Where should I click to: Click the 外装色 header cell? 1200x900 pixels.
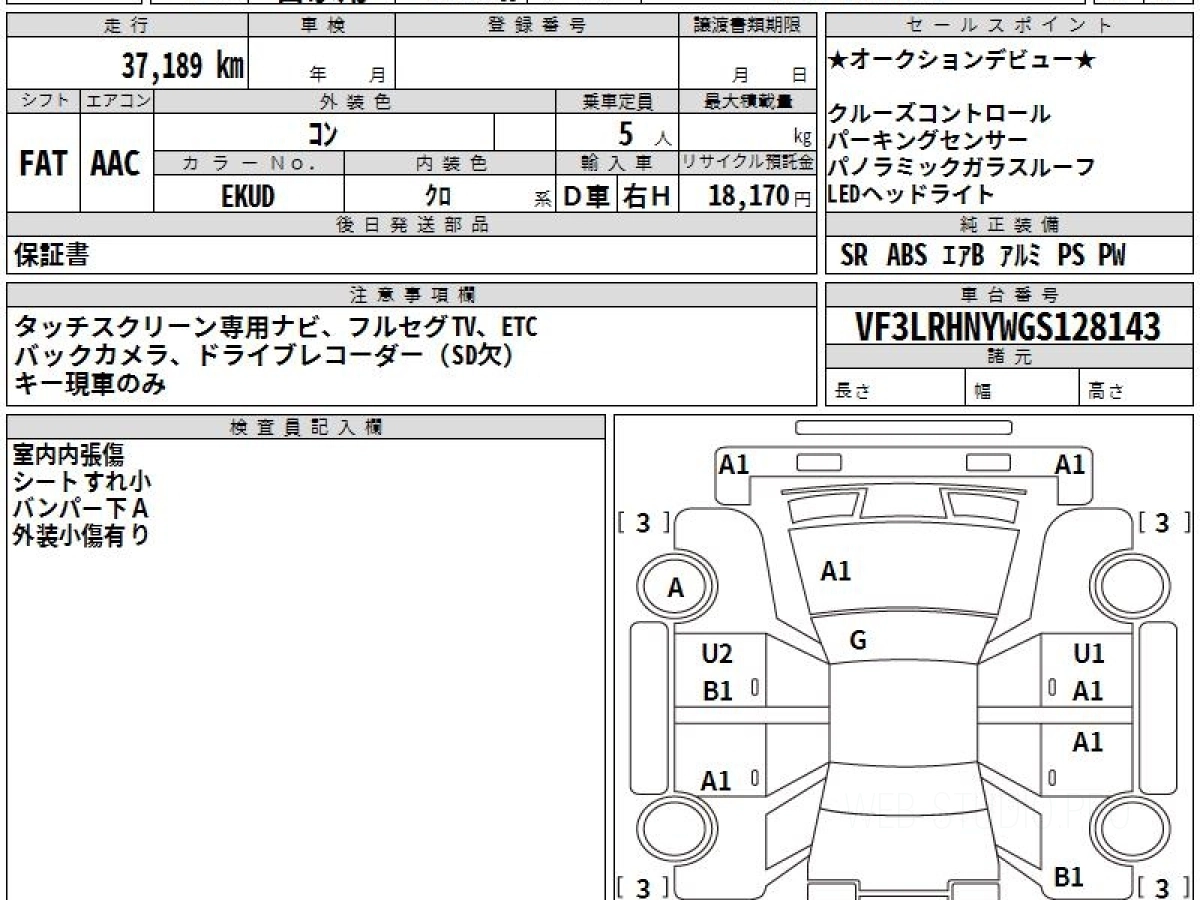tap(355, 101)
